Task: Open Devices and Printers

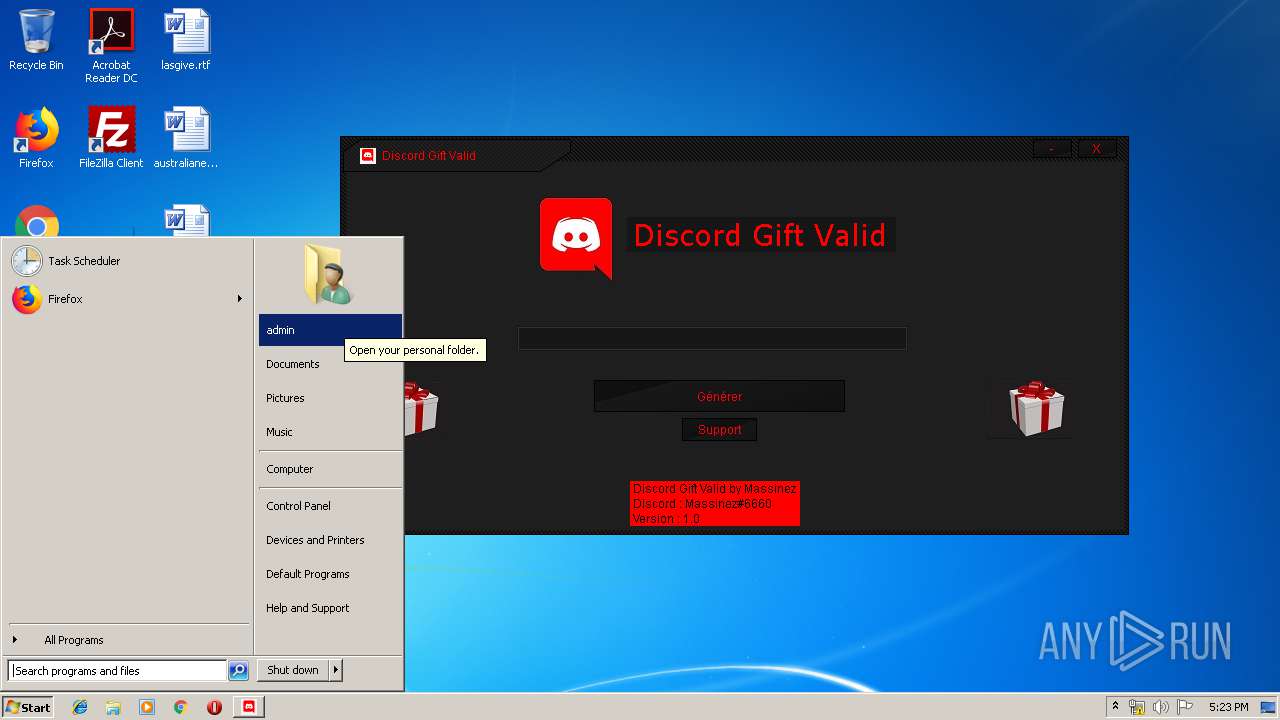Action: click(x=330, y=540)
